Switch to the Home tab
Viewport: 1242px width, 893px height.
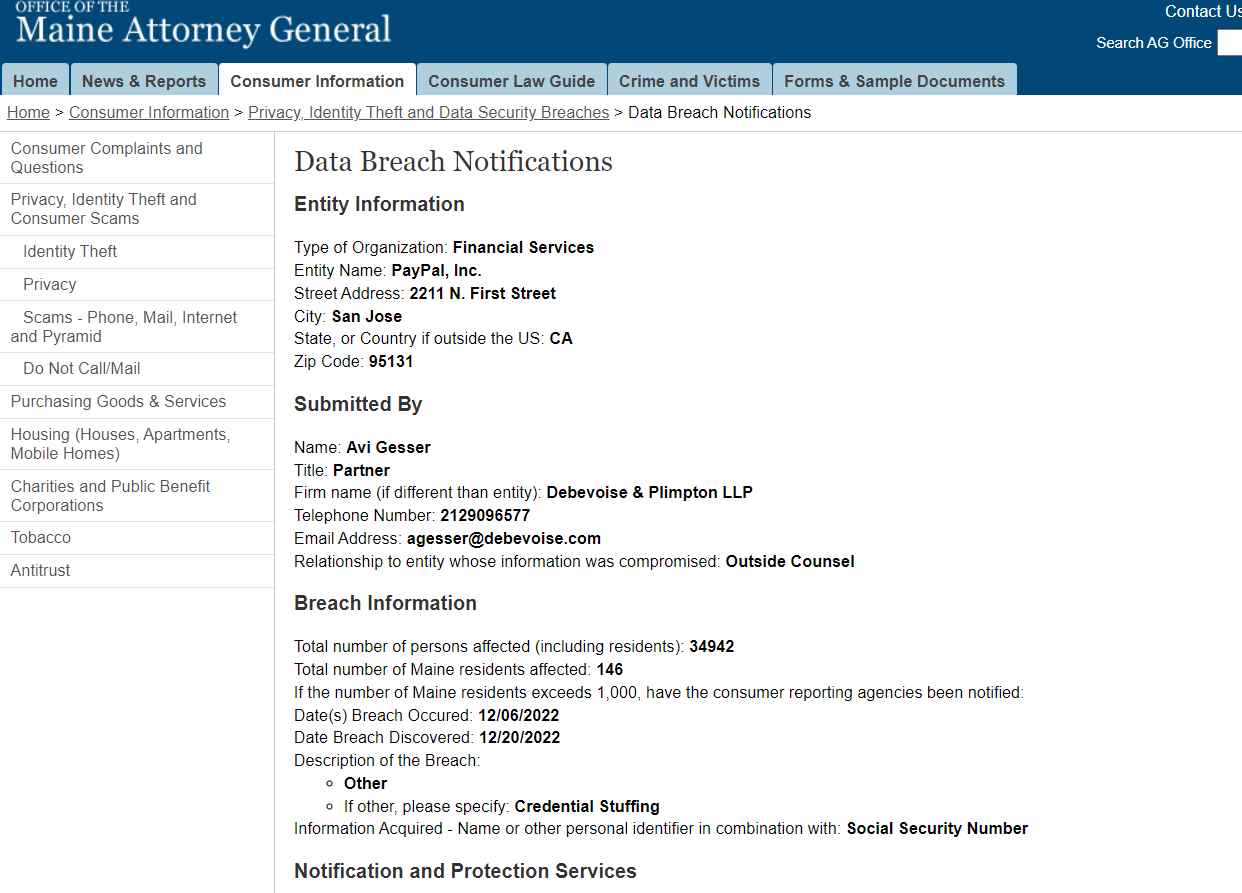(35, 79)
